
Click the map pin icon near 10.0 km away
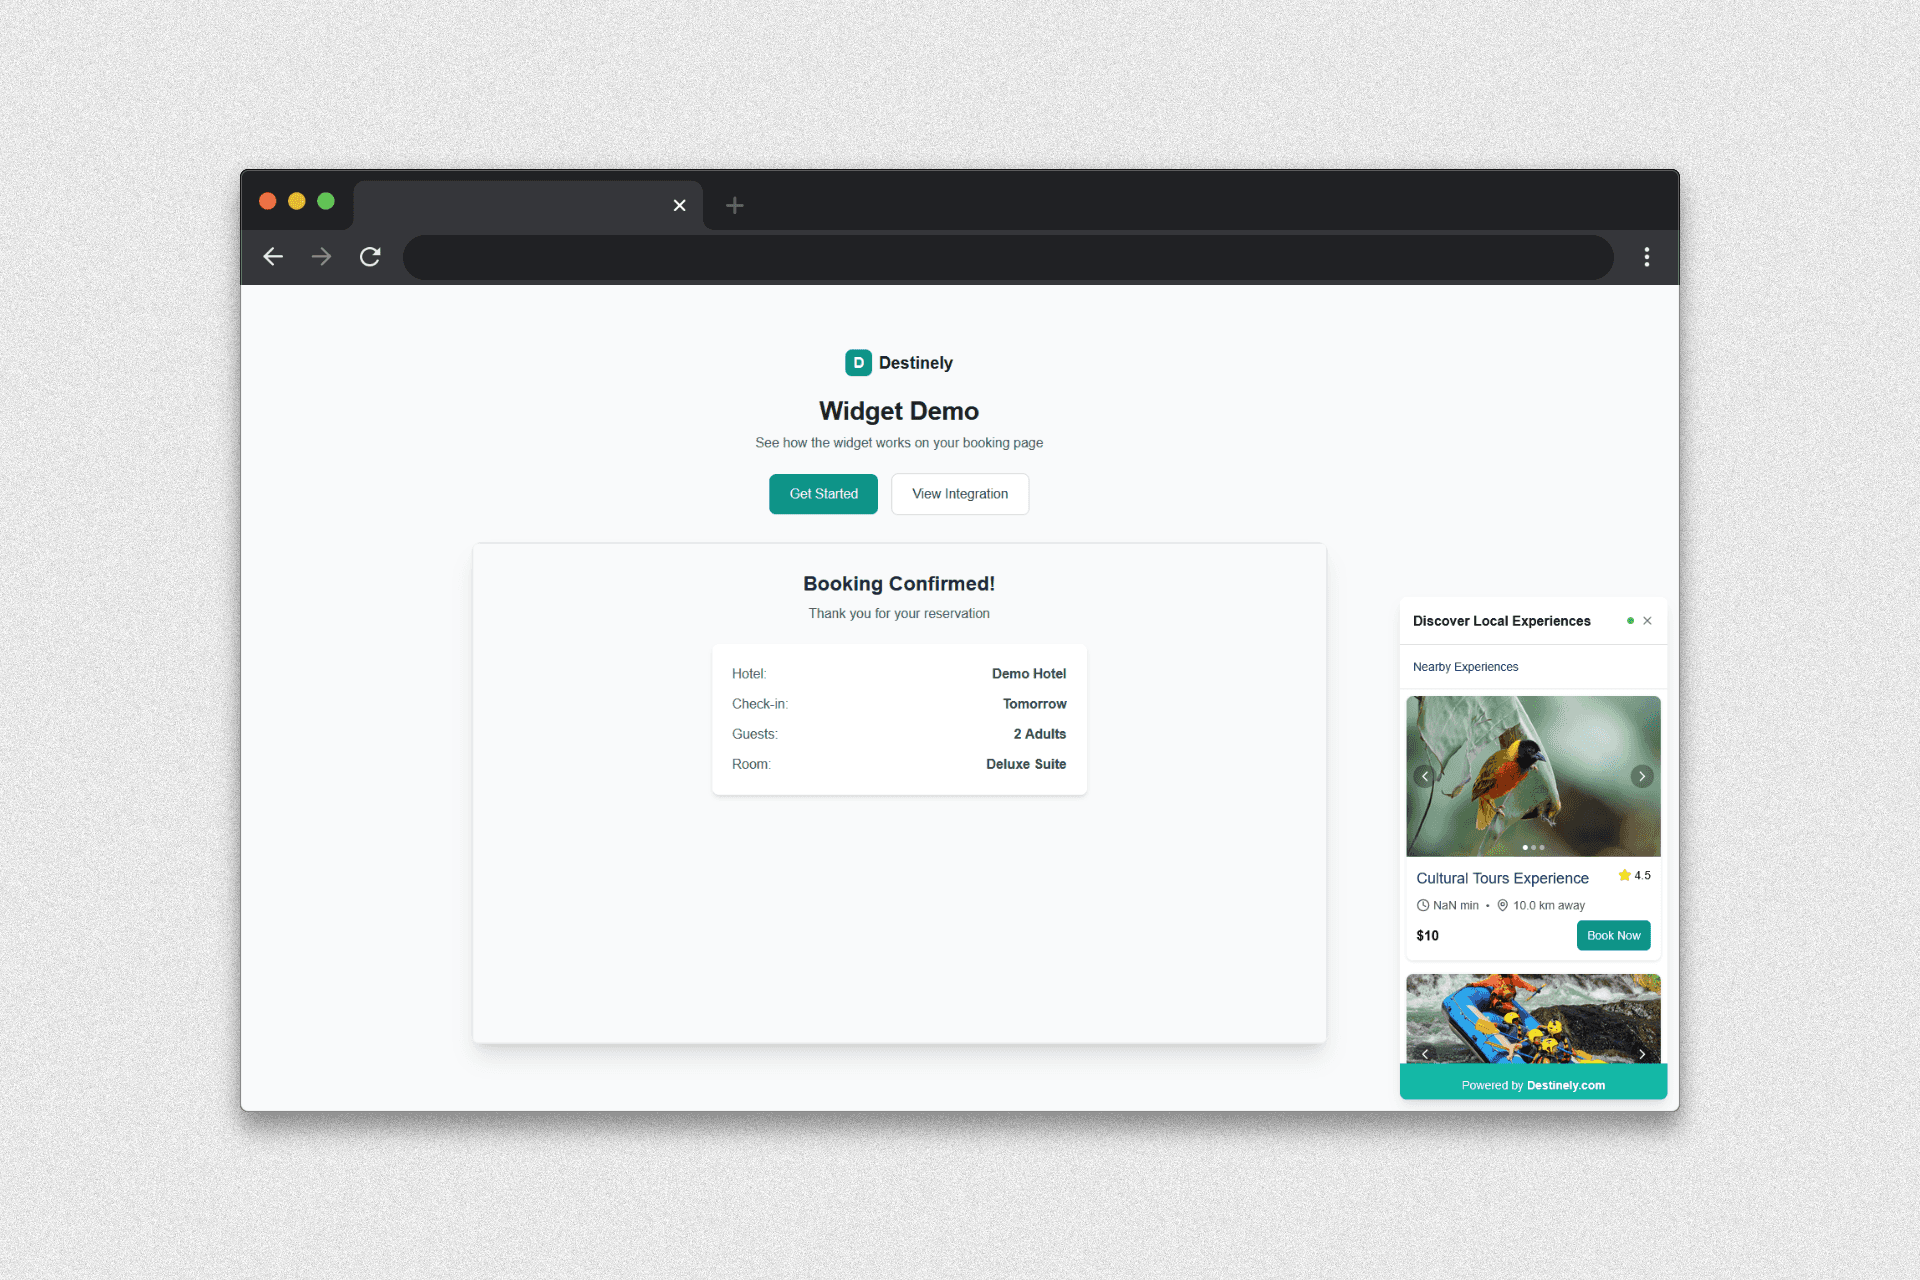click(x=1501, y=905)
